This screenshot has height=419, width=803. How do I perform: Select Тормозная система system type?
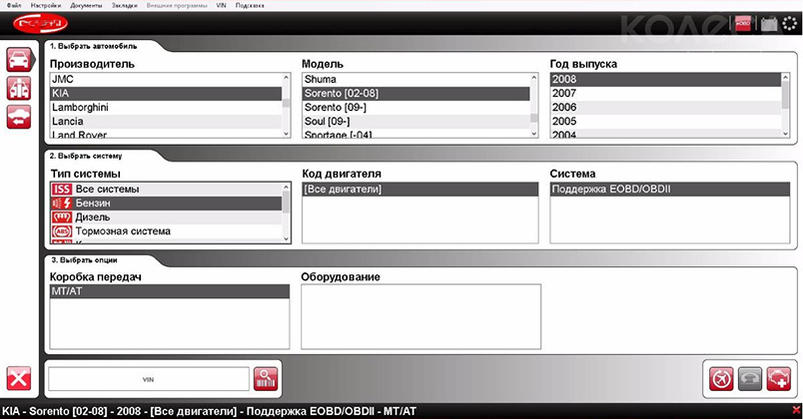pos(166,232)
